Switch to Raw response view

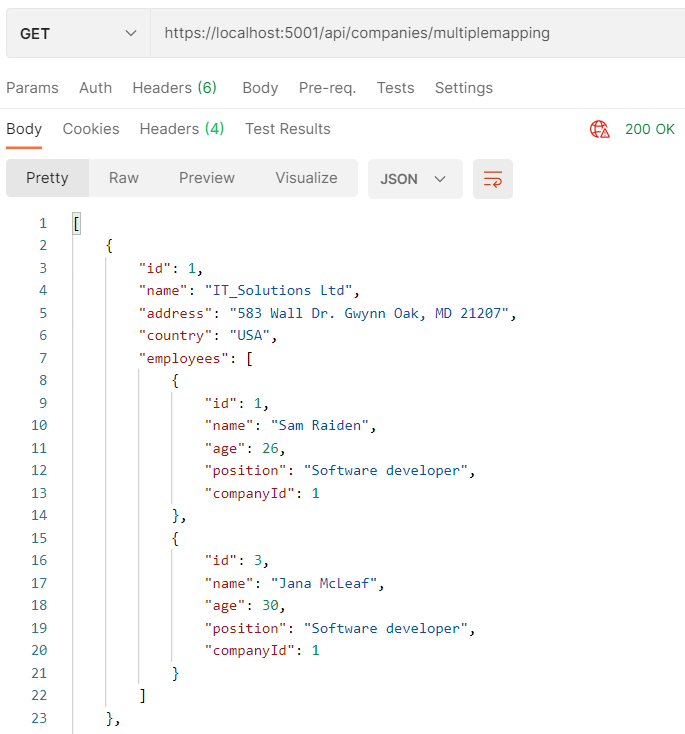tap(124, 178)
